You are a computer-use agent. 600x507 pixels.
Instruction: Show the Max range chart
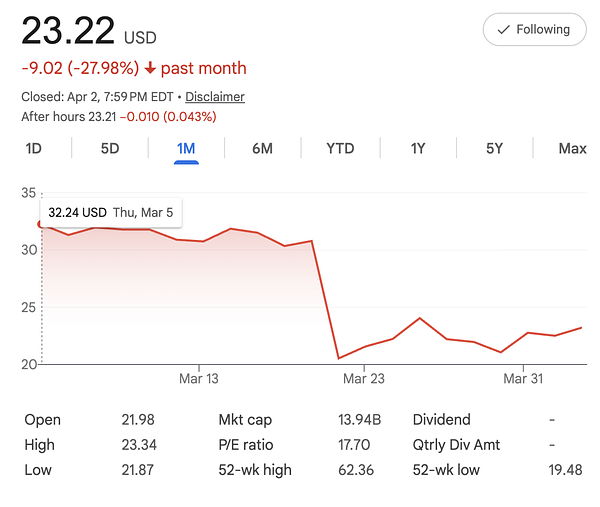pos(572,148)
